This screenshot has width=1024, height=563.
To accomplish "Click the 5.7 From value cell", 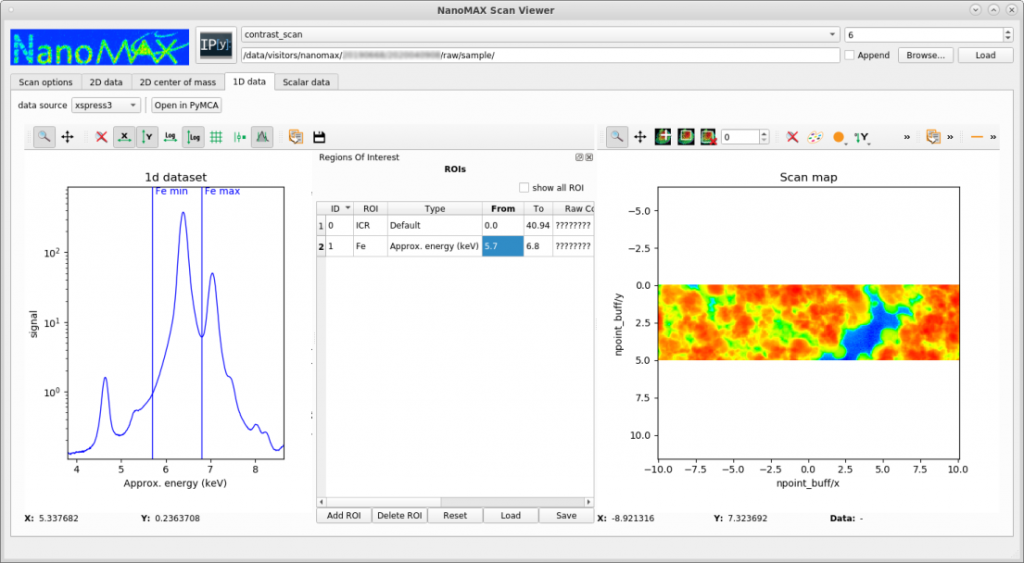I will coord(503,246).
